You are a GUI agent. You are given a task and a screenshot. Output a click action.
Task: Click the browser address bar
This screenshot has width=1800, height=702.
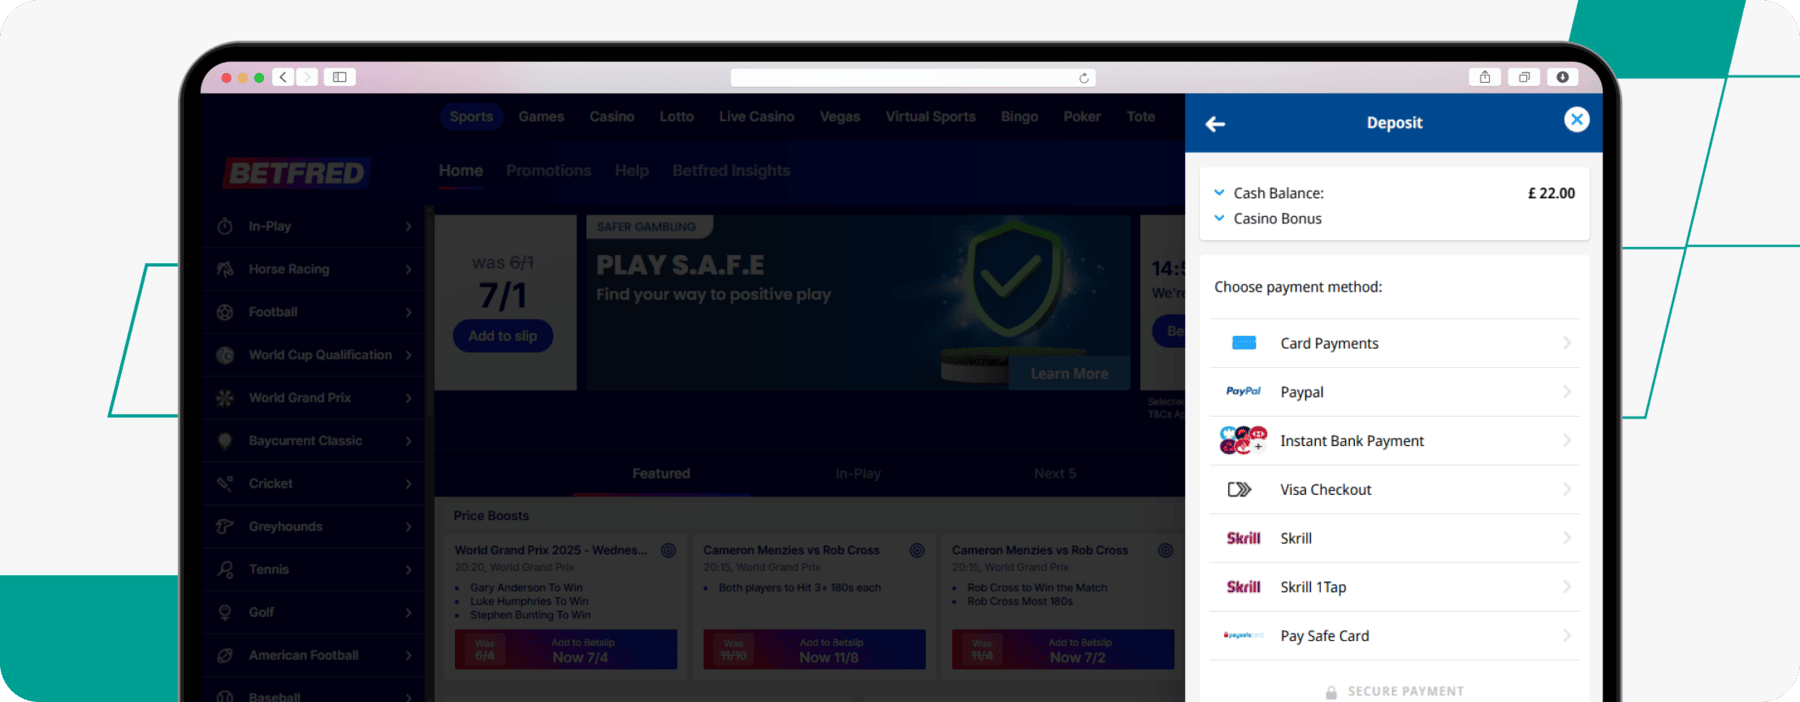pyautogui.click(x=913, y=78)
